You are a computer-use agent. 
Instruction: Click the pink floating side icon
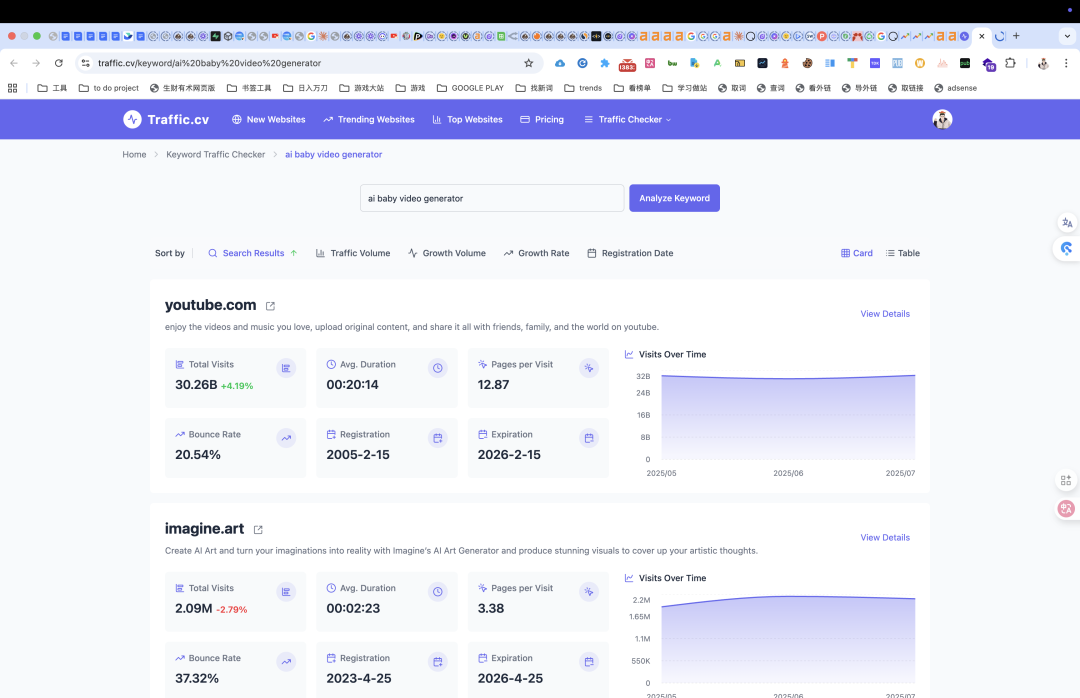[x=1066, y=509]
